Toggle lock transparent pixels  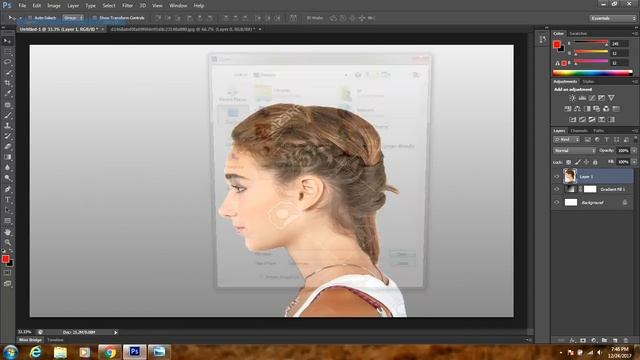pos(569,162)
